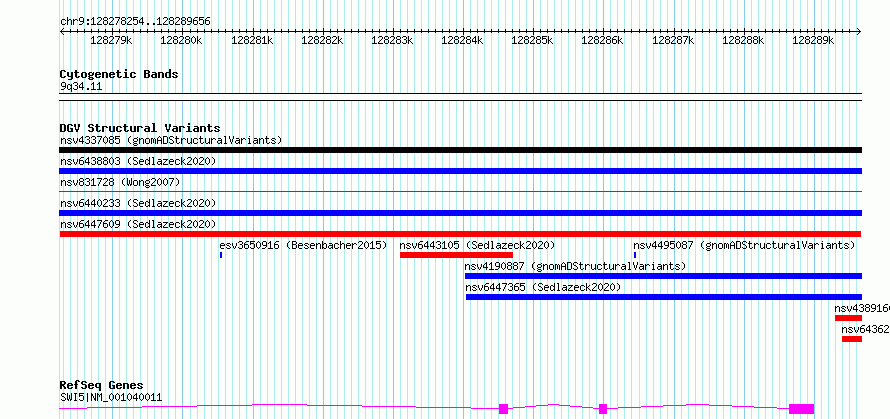Click the black nsv4337085 variant bar
The height and width of the screenshot is (419, 890).
460,150
